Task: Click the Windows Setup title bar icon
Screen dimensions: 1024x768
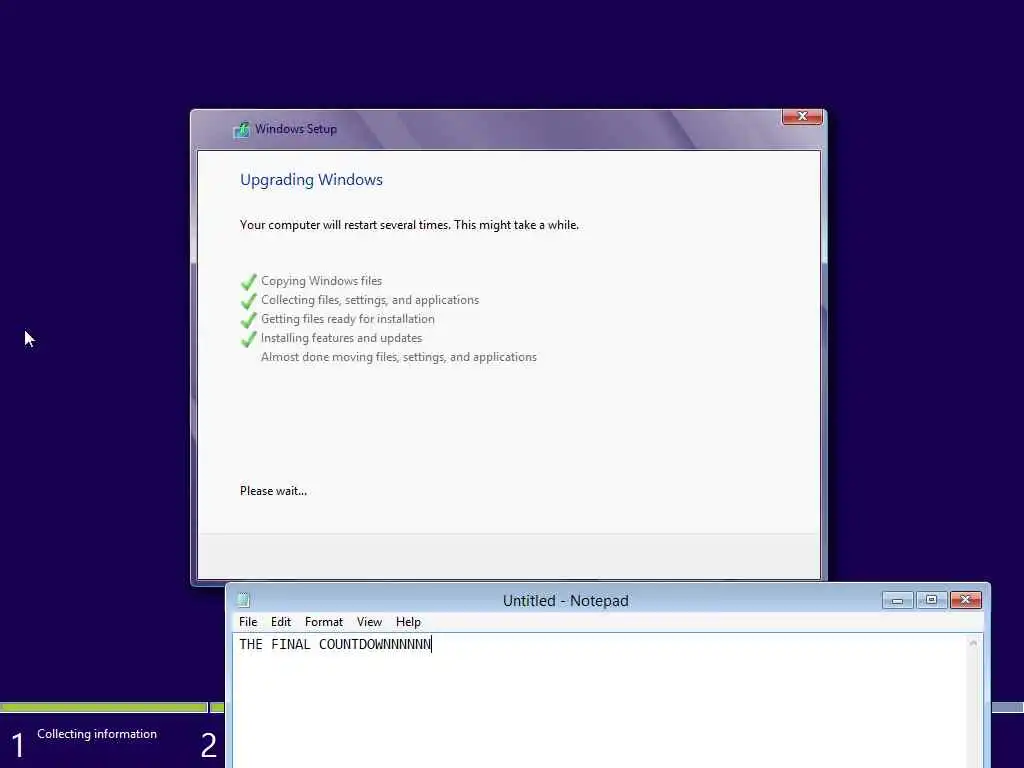Action: pyautogui.click(x=241, y=129)
